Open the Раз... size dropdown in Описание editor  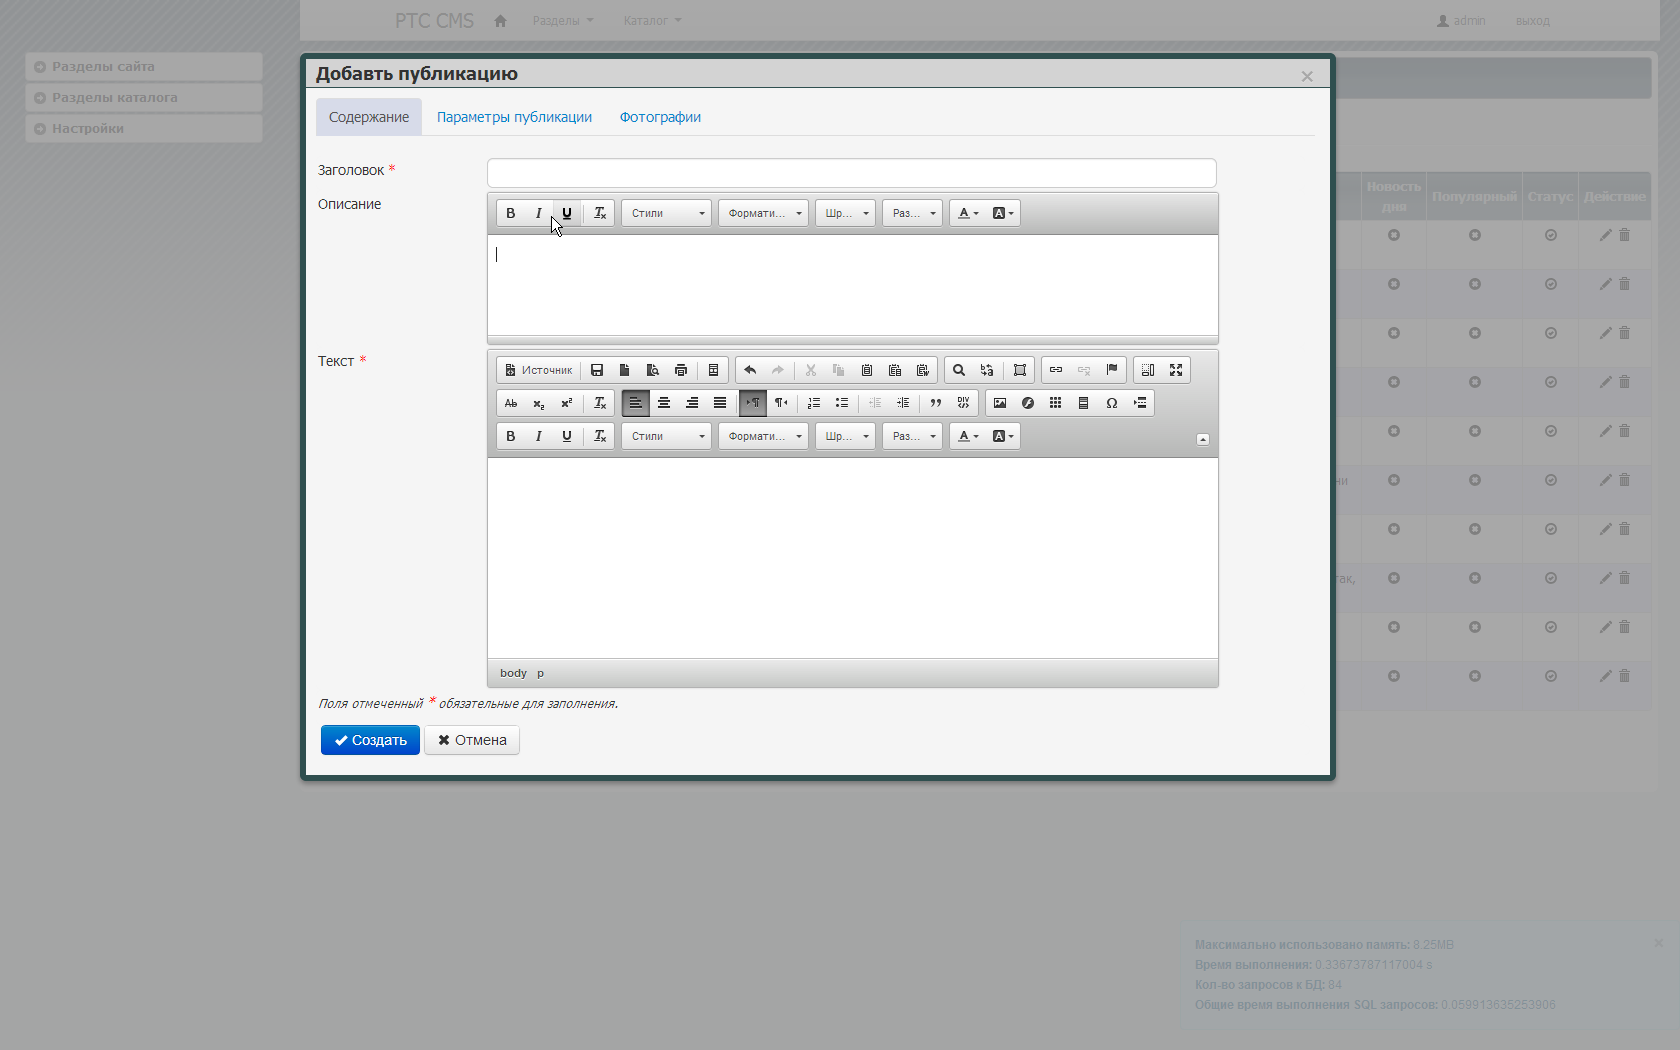click(x=912, y=213)
